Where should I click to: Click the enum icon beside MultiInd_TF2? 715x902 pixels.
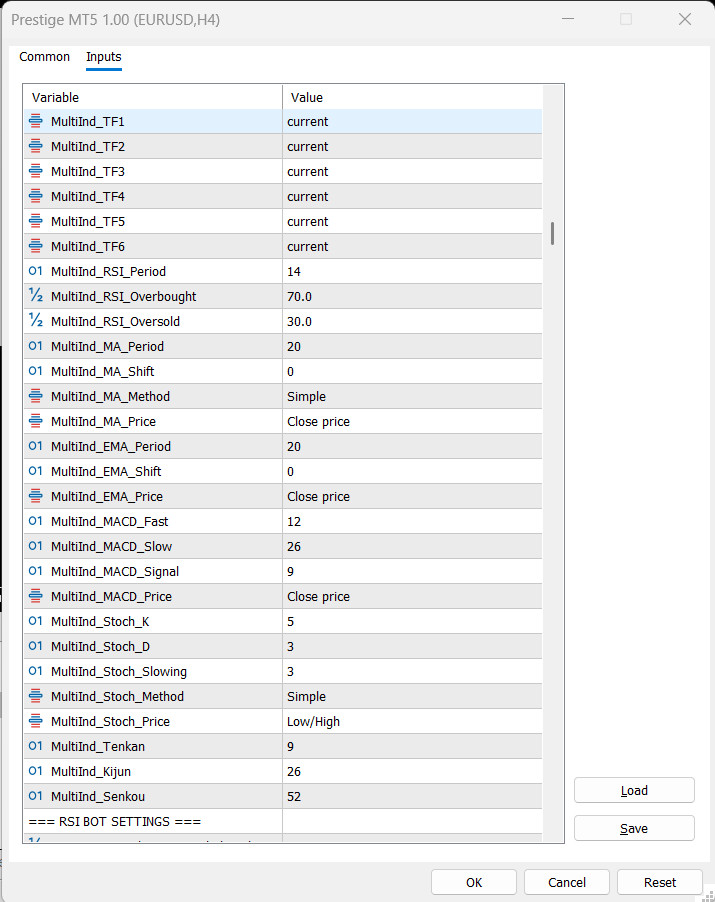pyautogui.click(x=36, y=146)
